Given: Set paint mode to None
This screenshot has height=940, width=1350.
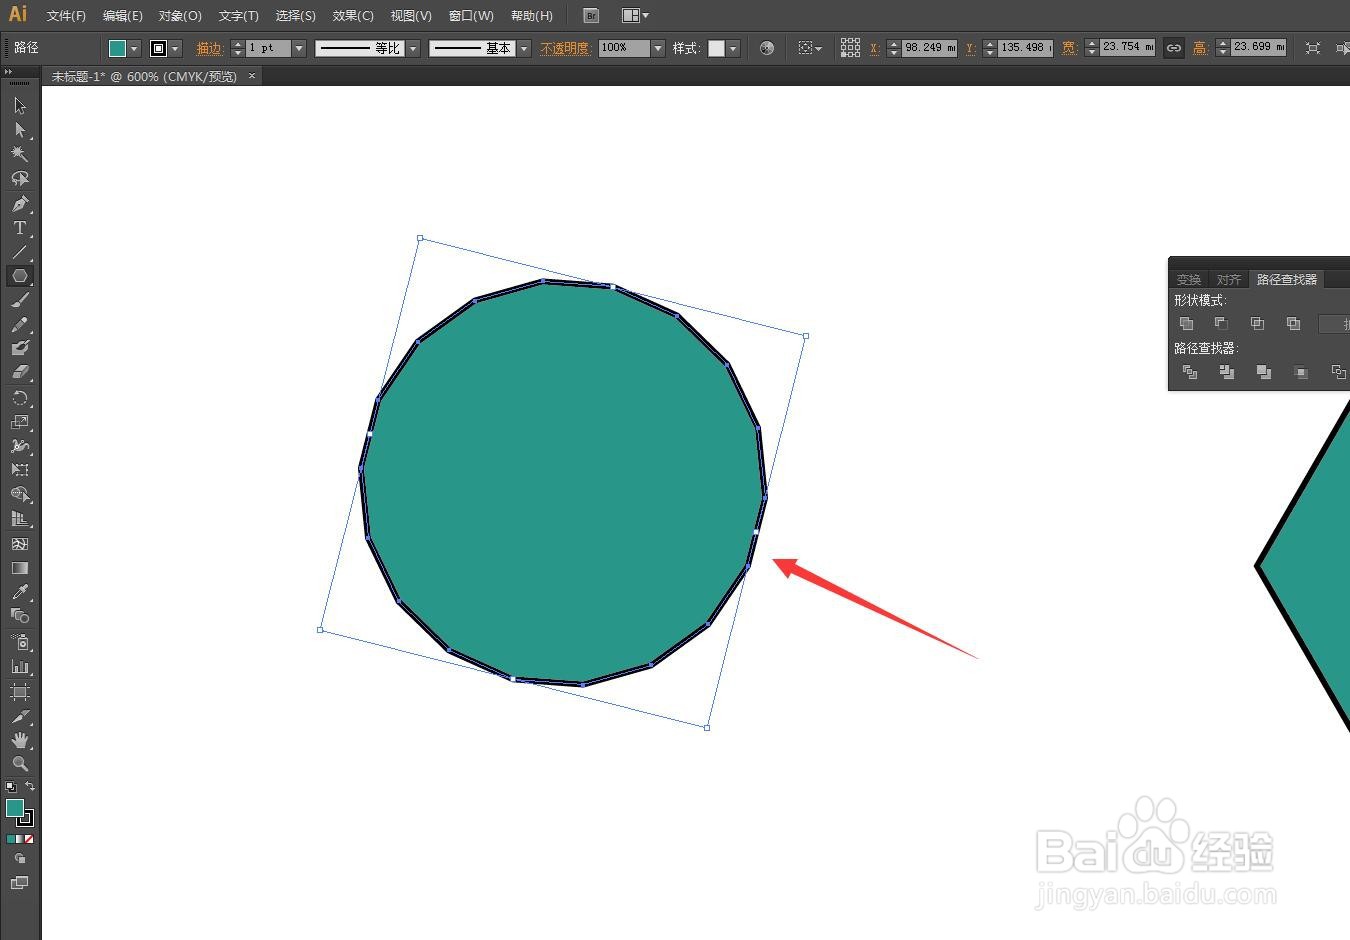Looking at the screenshot, I should [x=29, y=839].
